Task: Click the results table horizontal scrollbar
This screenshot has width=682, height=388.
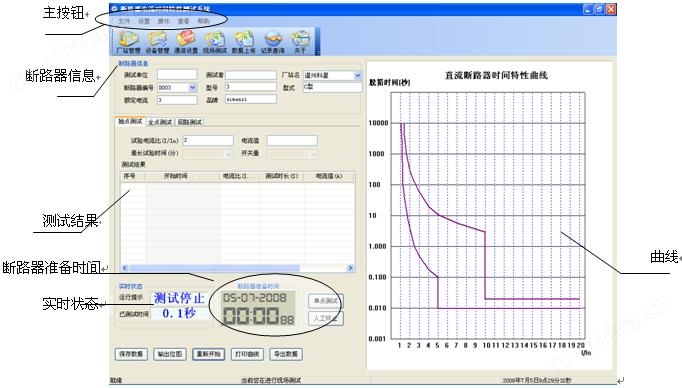Action: (x=237, y=268)
